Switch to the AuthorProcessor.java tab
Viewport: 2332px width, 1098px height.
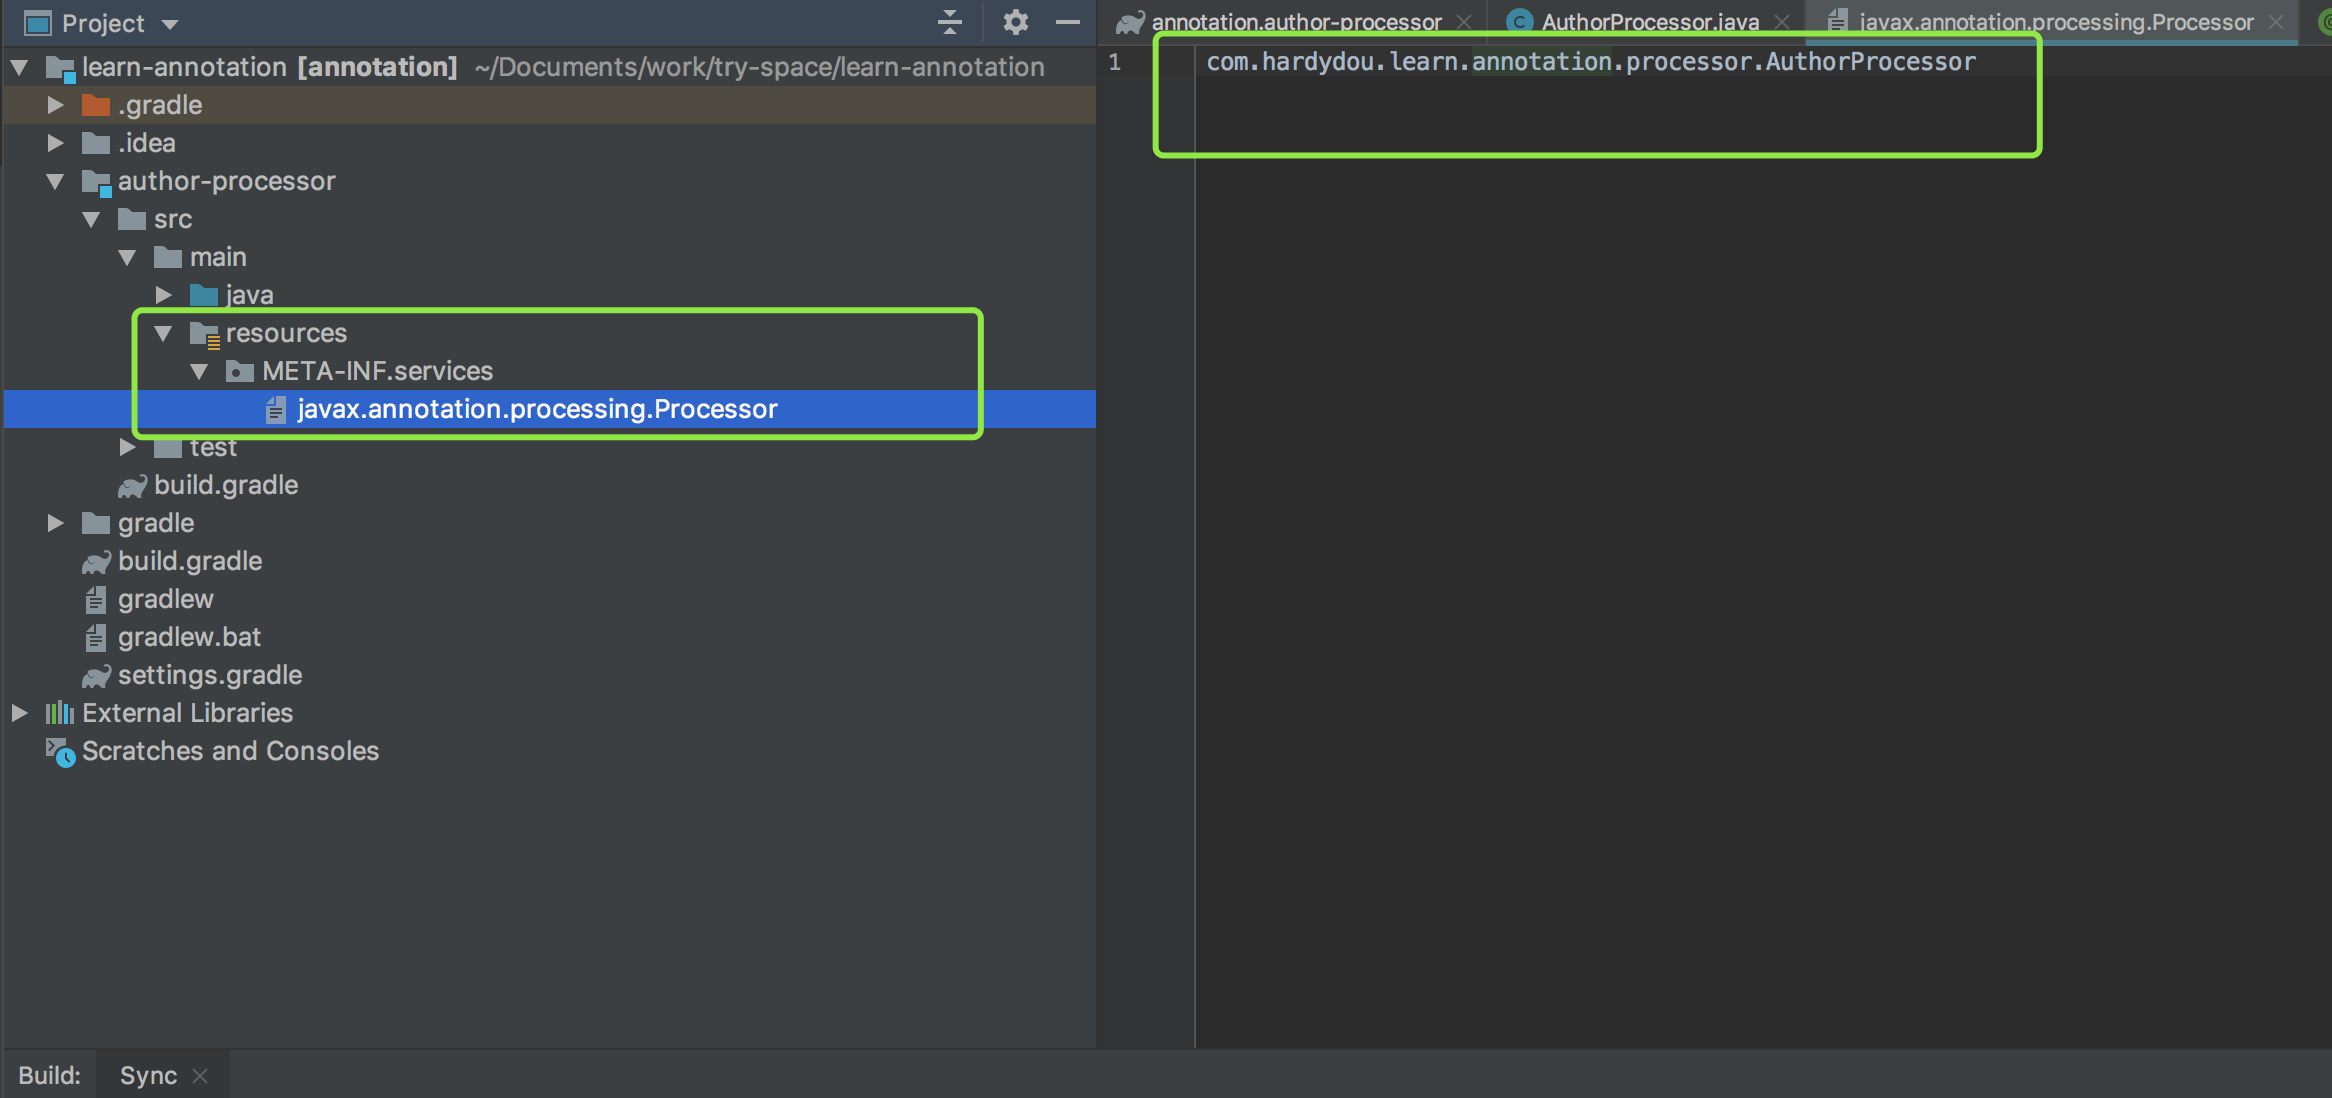coord(1649,22)
